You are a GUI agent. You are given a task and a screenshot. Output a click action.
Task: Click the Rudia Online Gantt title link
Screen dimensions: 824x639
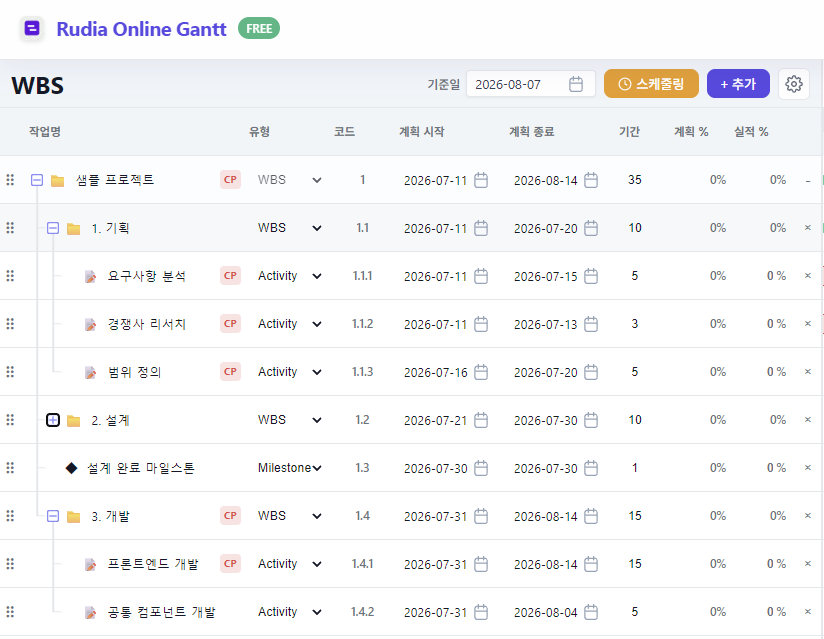(x=141, y=29)
